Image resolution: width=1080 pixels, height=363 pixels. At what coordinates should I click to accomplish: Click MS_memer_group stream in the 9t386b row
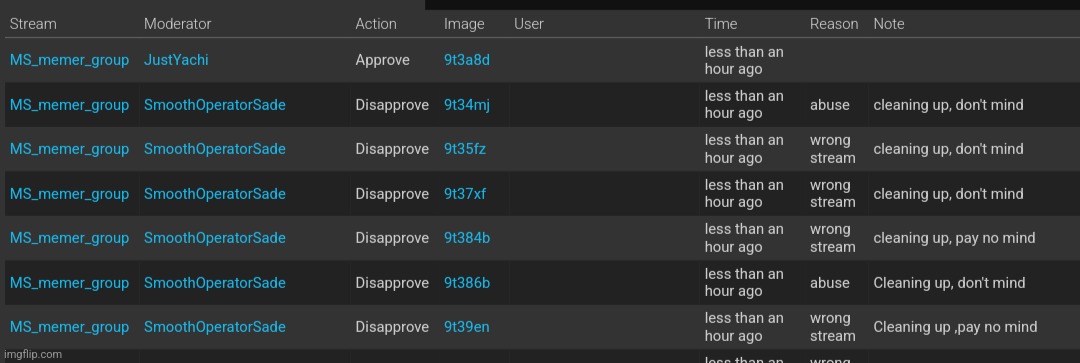[69, 282]
